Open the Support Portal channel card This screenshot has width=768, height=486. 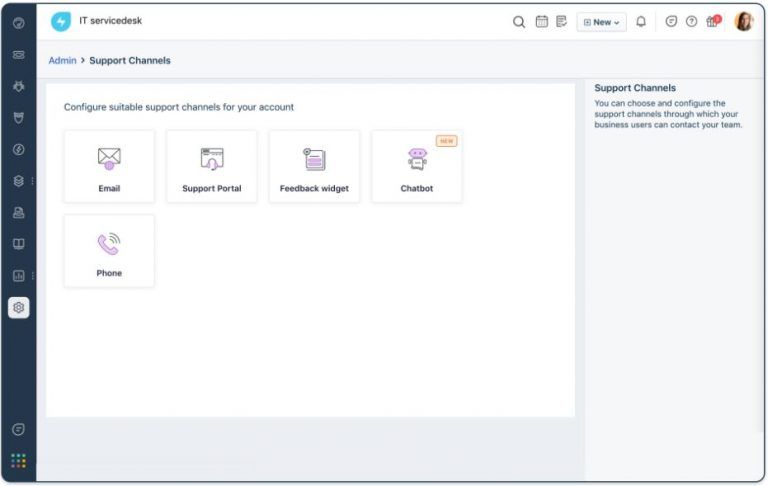(212, 167)
